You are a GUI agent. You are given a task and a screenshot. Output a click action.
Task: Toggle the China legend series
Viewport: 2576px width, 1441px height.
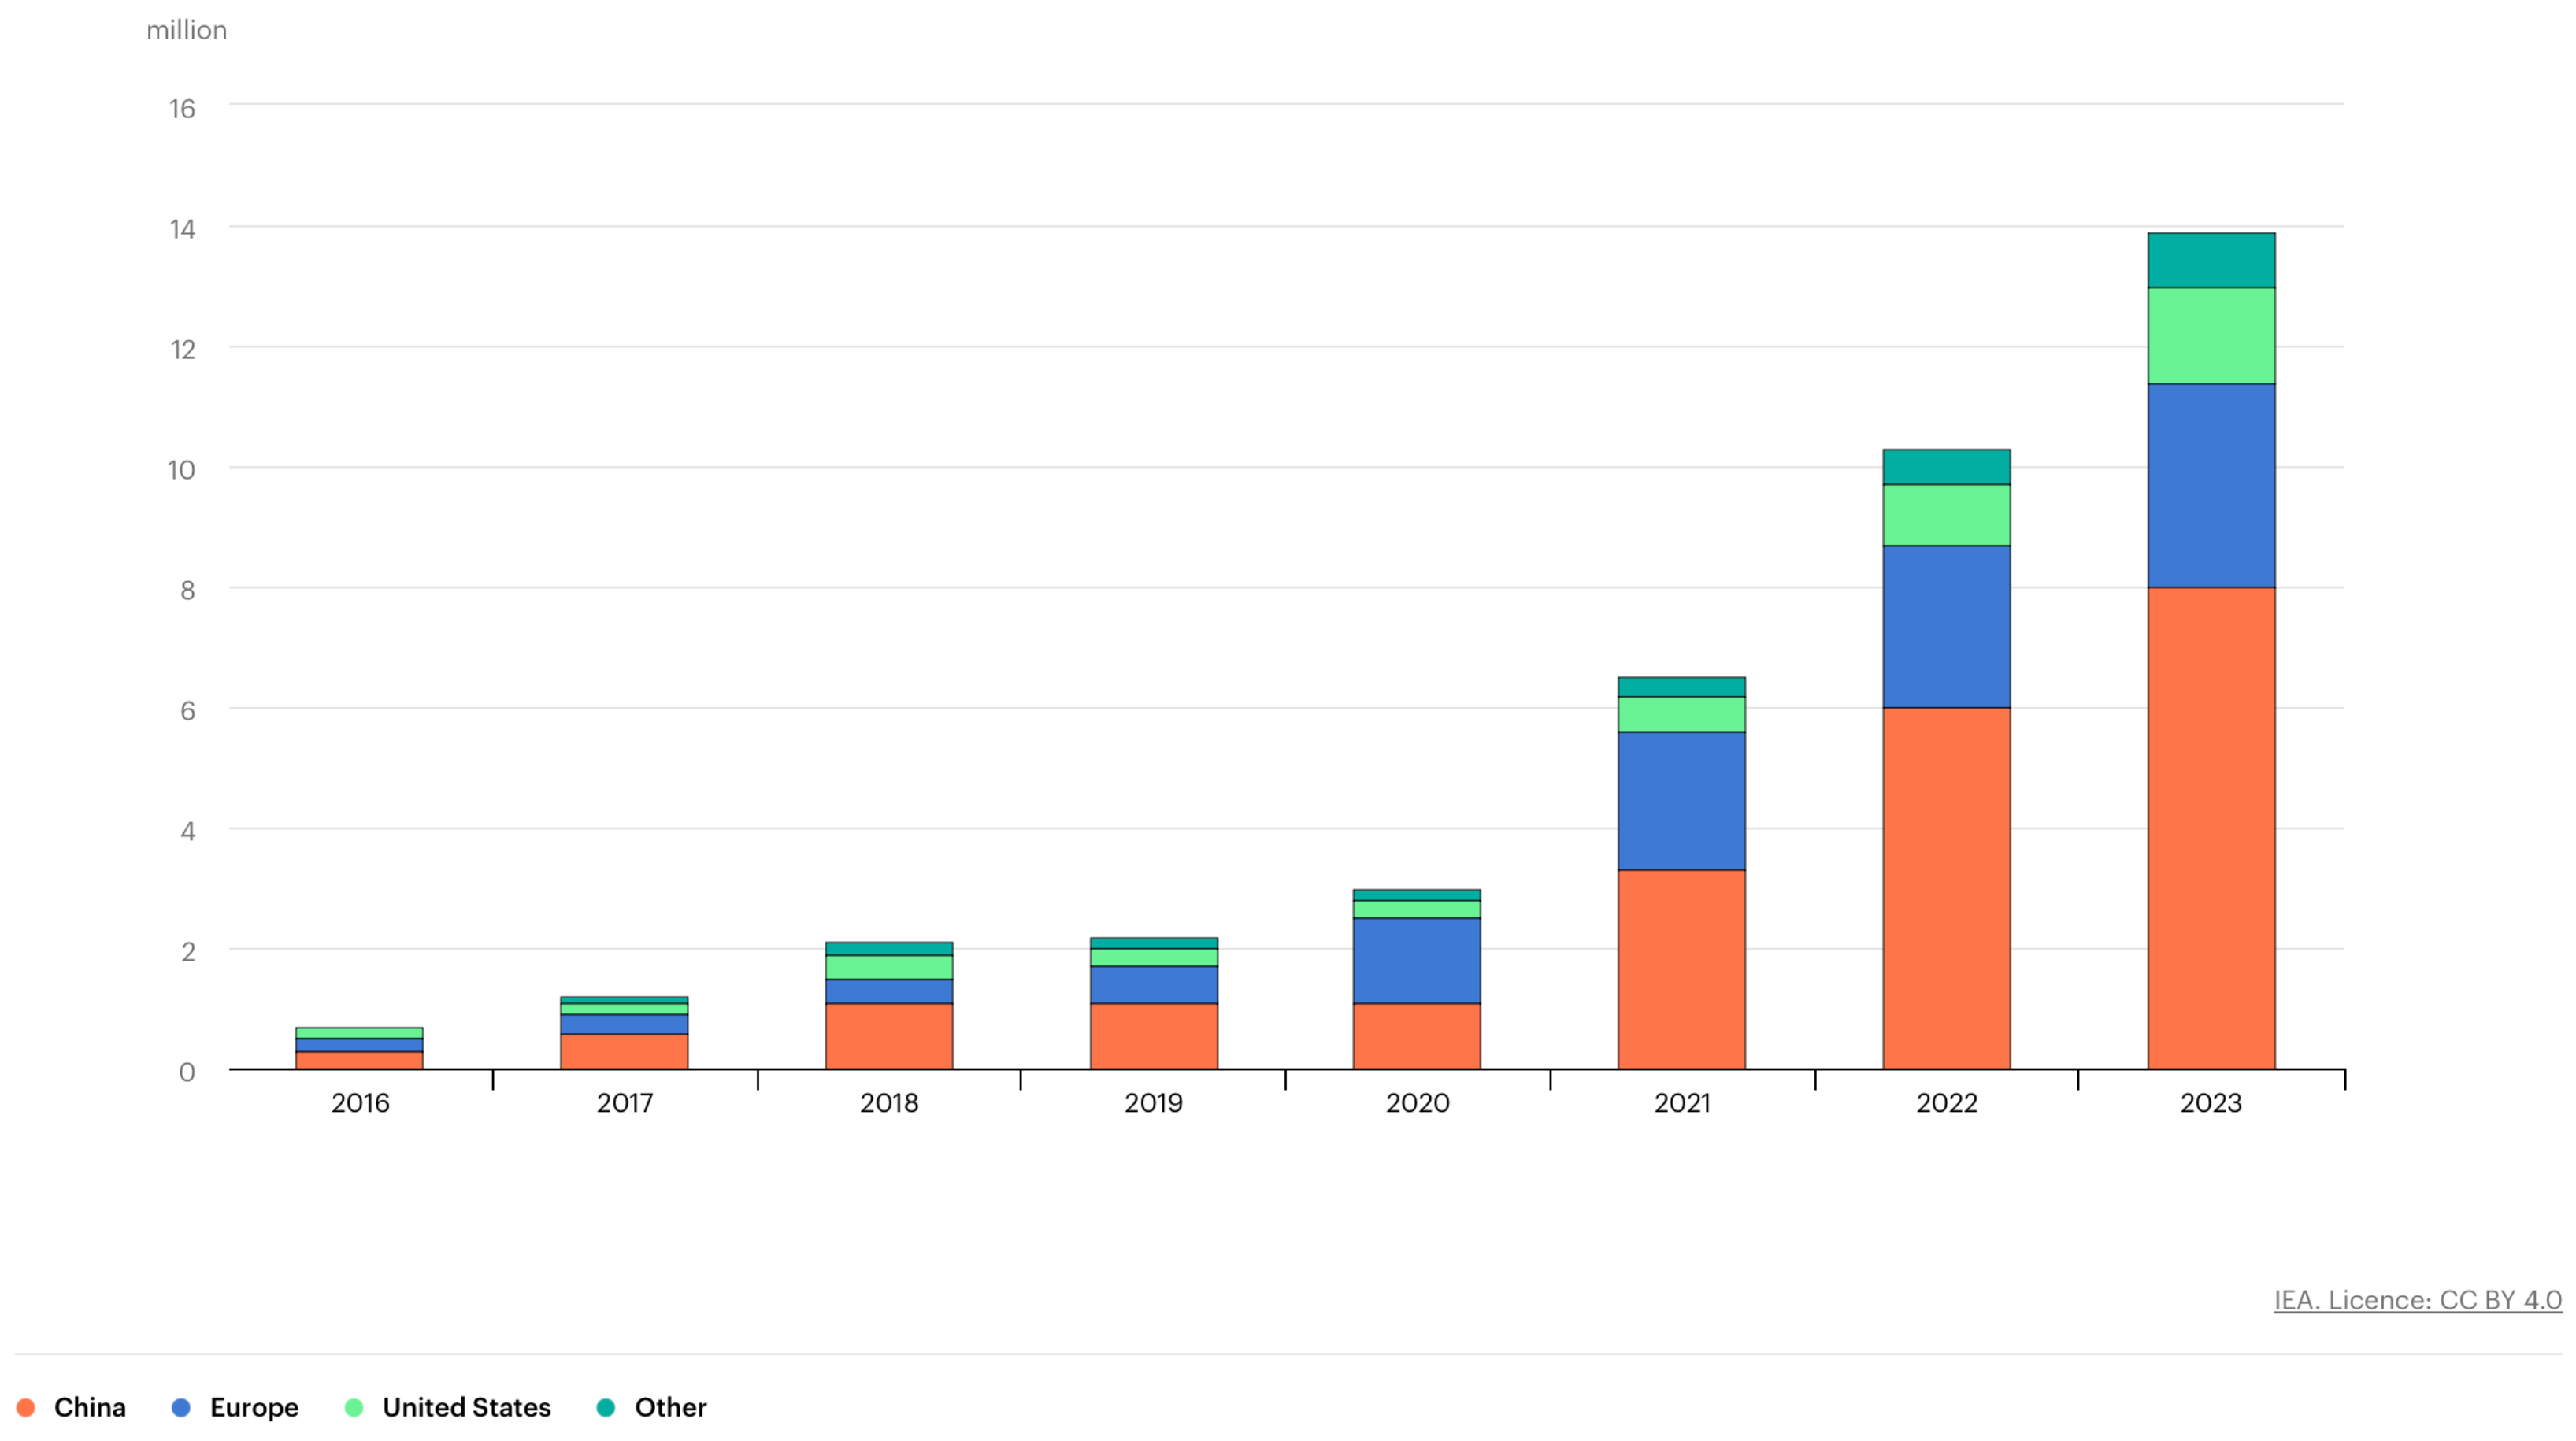(x=89, y=1407)
